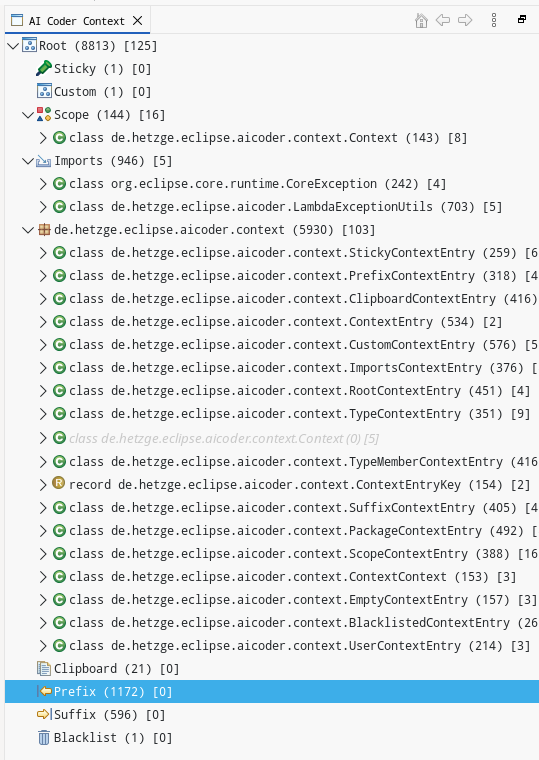
Task: Expand the TypeContextEntry class node
Action: [x=43, y=413]
